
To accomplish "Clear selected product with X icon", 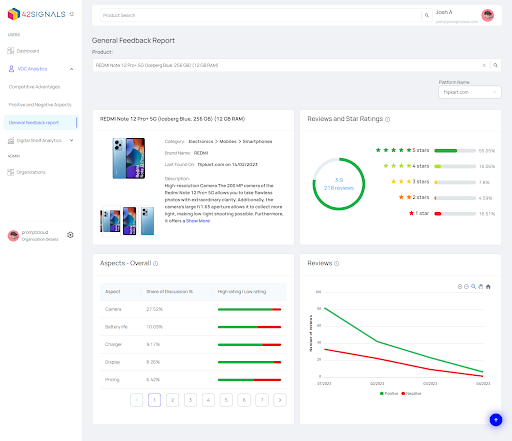I will [x=484, y=65].
